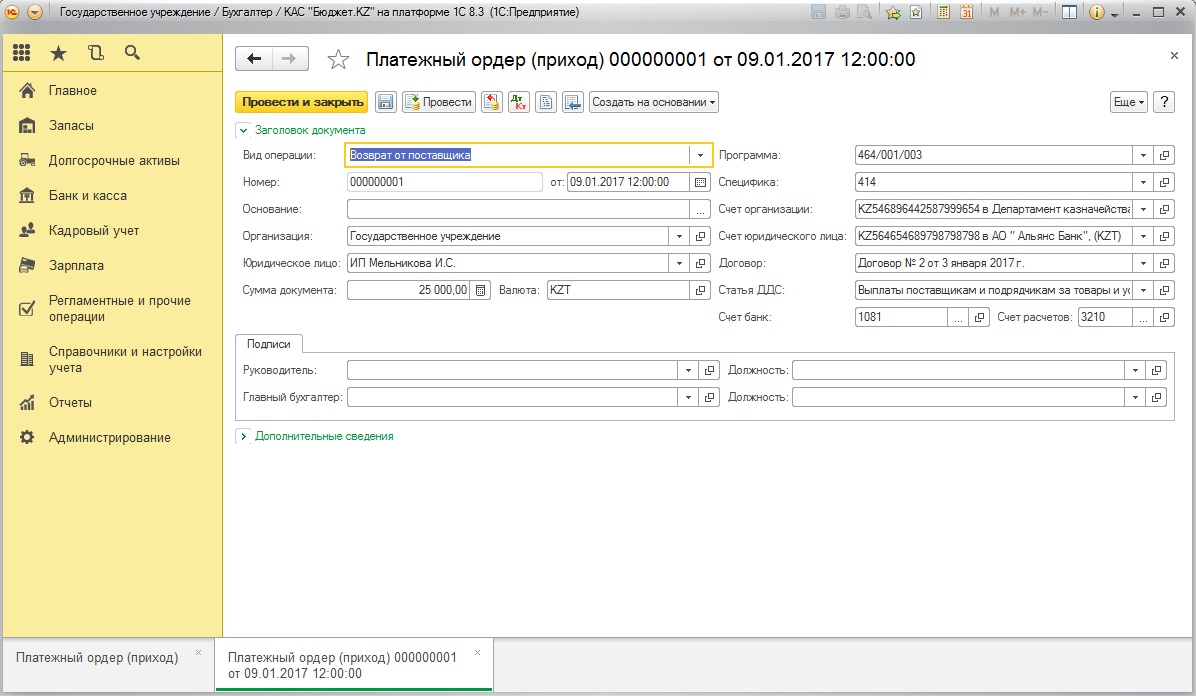Open the Администрирование section

pos(110,438)
